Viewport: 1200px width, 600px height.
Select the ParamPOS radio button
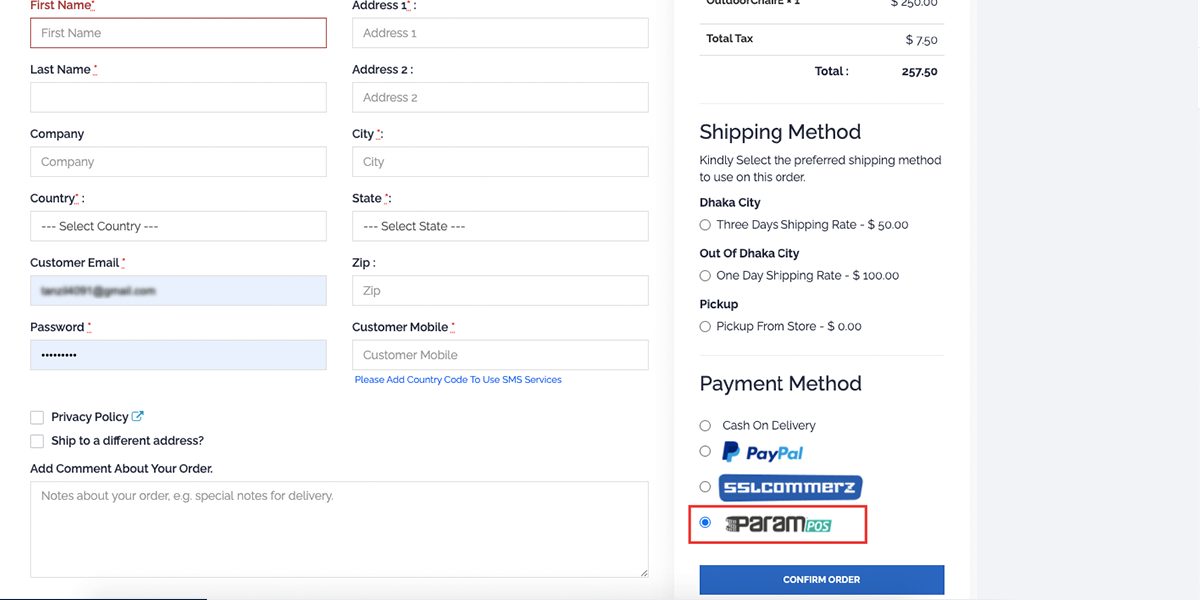[705, 522]
